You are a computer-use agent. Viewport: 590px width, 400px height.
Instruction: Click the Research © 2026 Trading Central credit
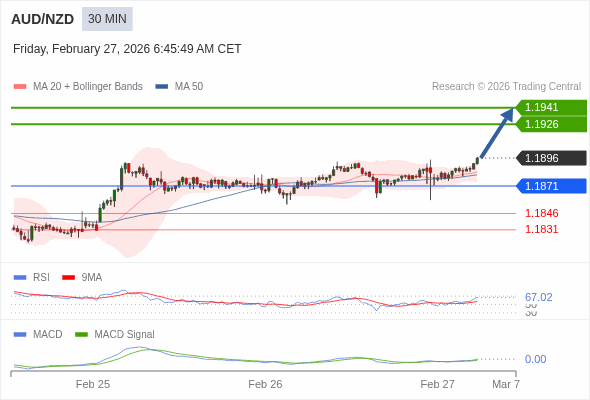click(506, 87)
